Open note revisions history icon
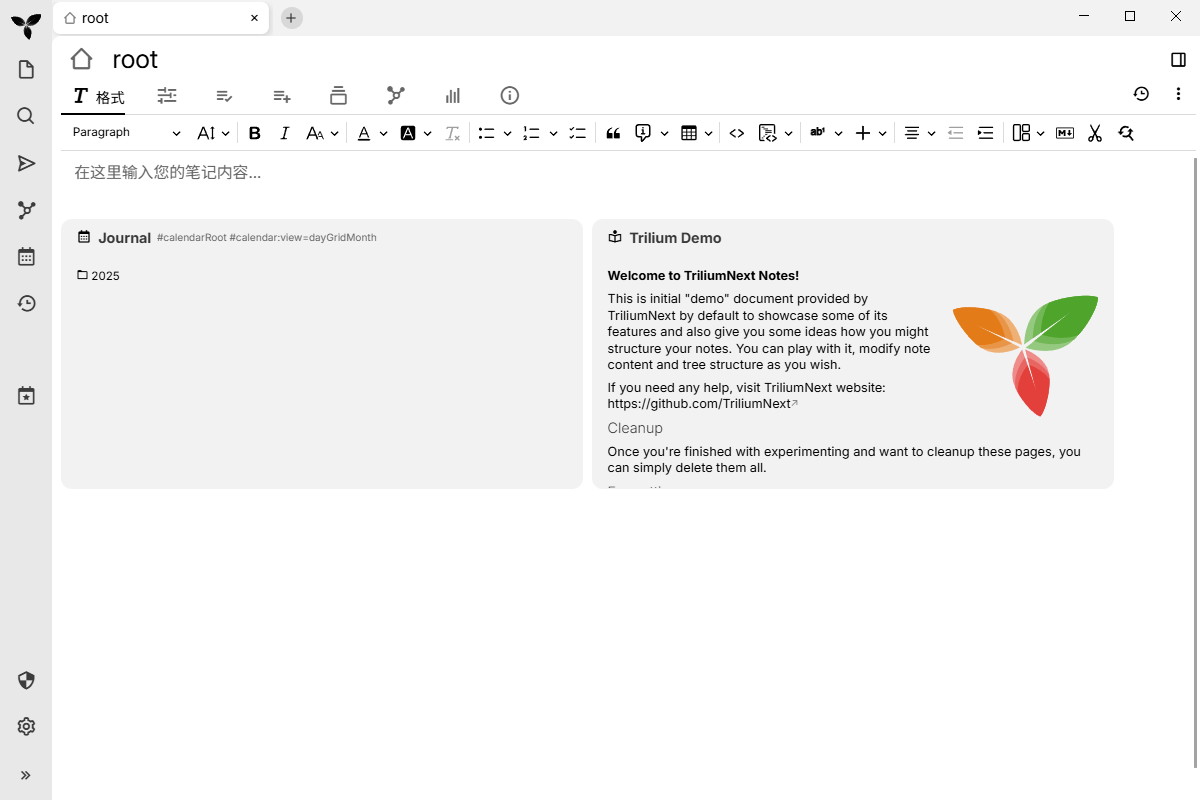 coord(1141,94)
